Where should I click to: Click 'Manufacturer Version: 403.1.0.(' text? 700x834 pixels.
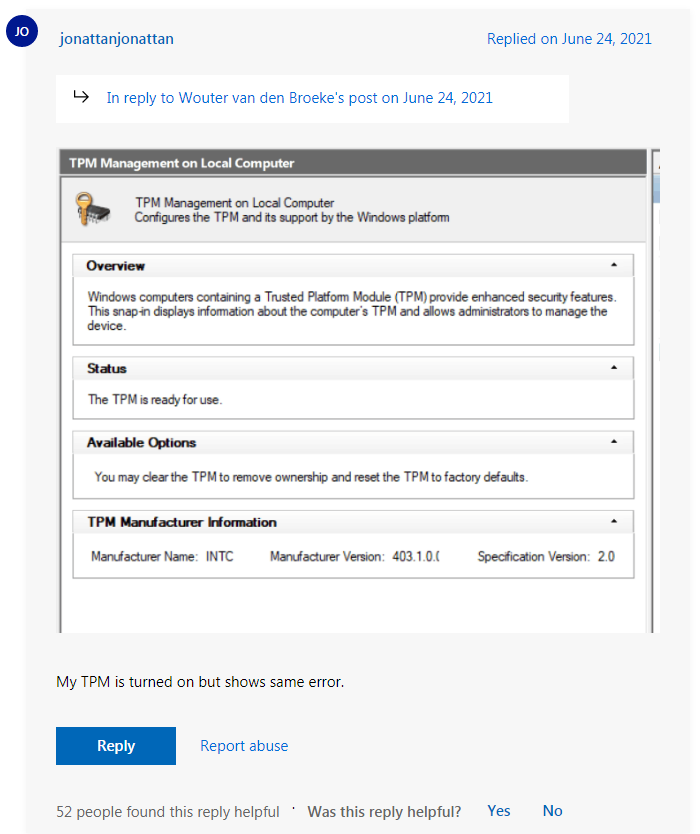tap(355, 556)
